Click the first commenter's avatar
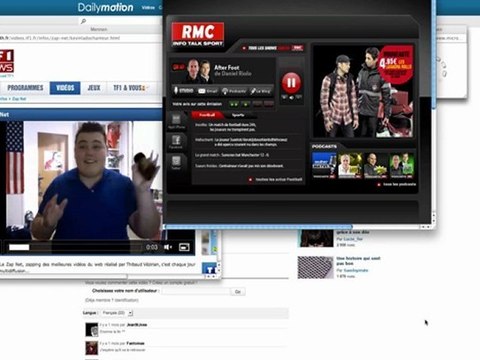The width and height of the screenshot is (480, 360). 91,330
